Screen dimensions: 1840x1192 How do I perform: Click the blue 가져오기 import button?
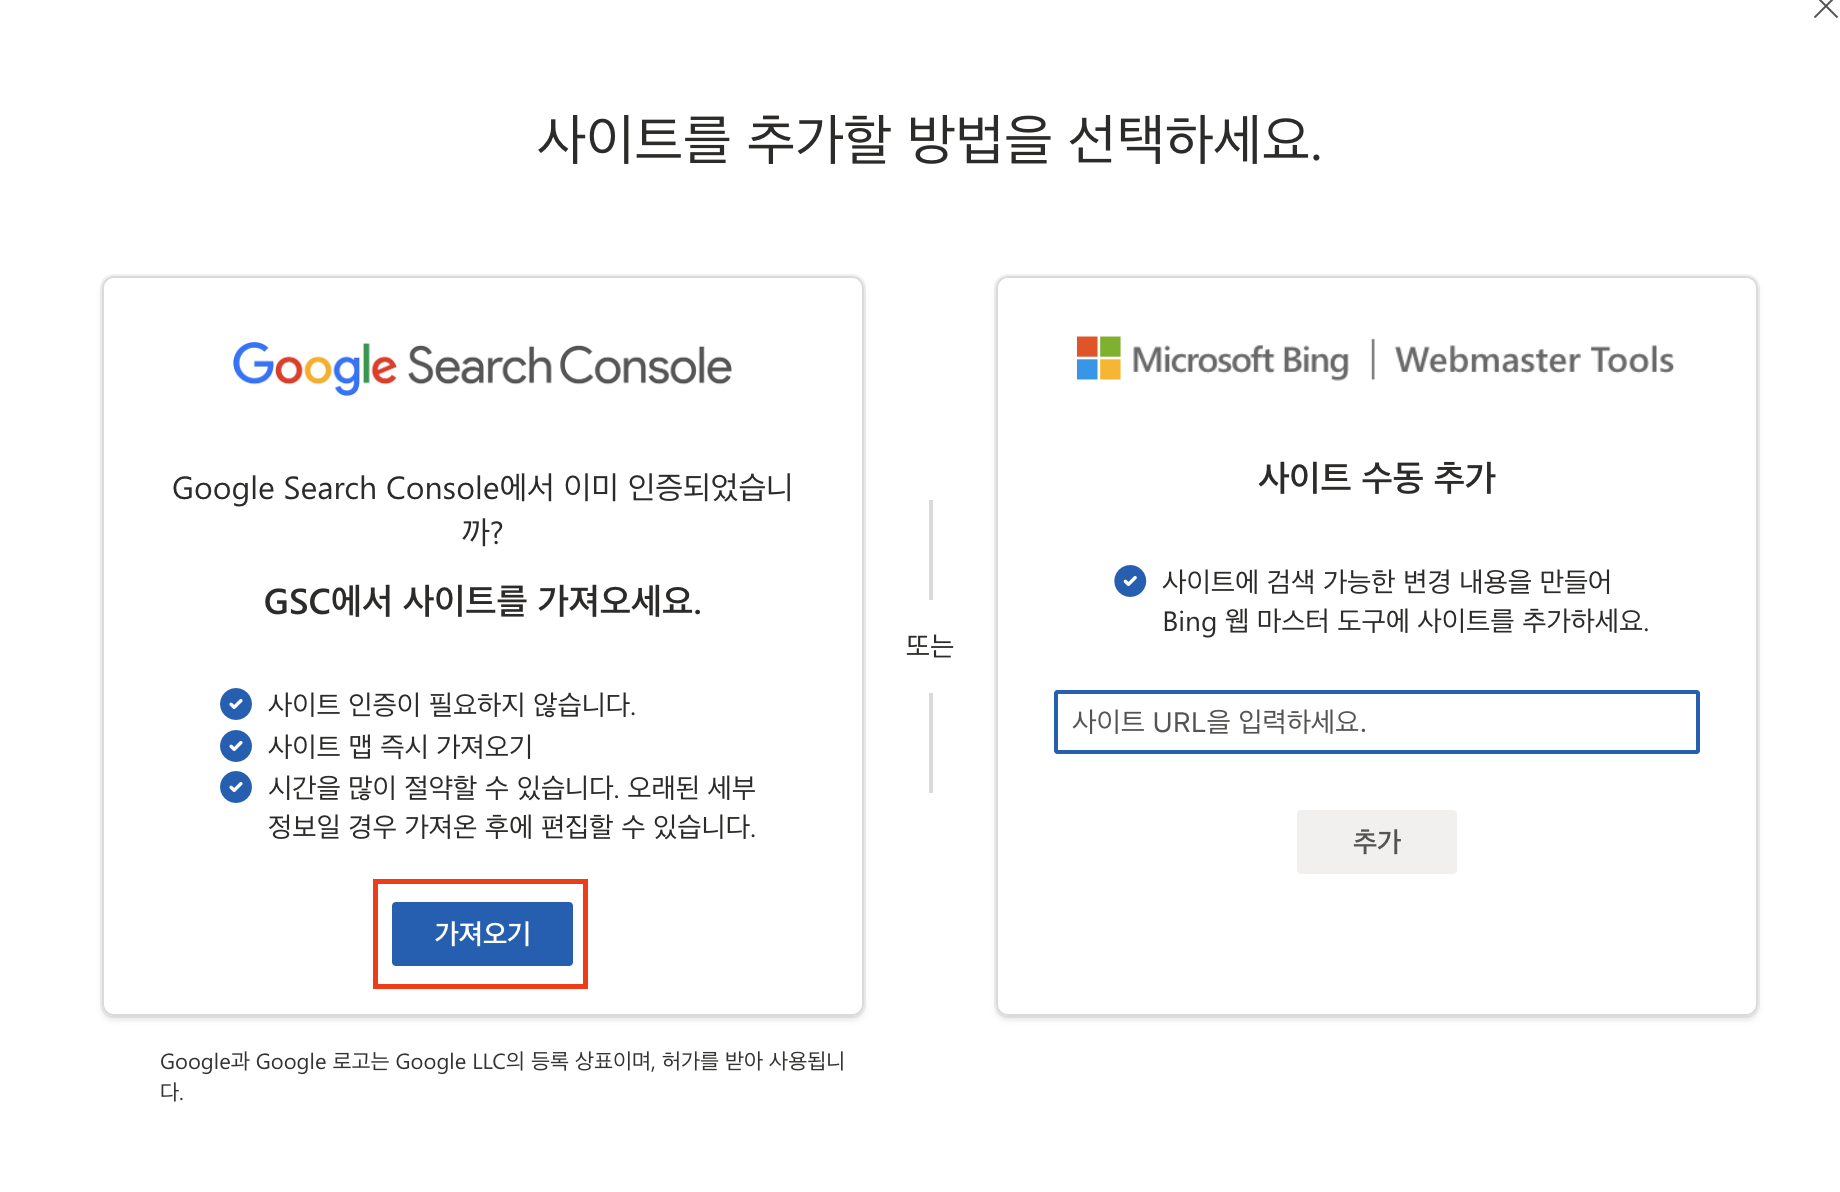tap(482, 934)
